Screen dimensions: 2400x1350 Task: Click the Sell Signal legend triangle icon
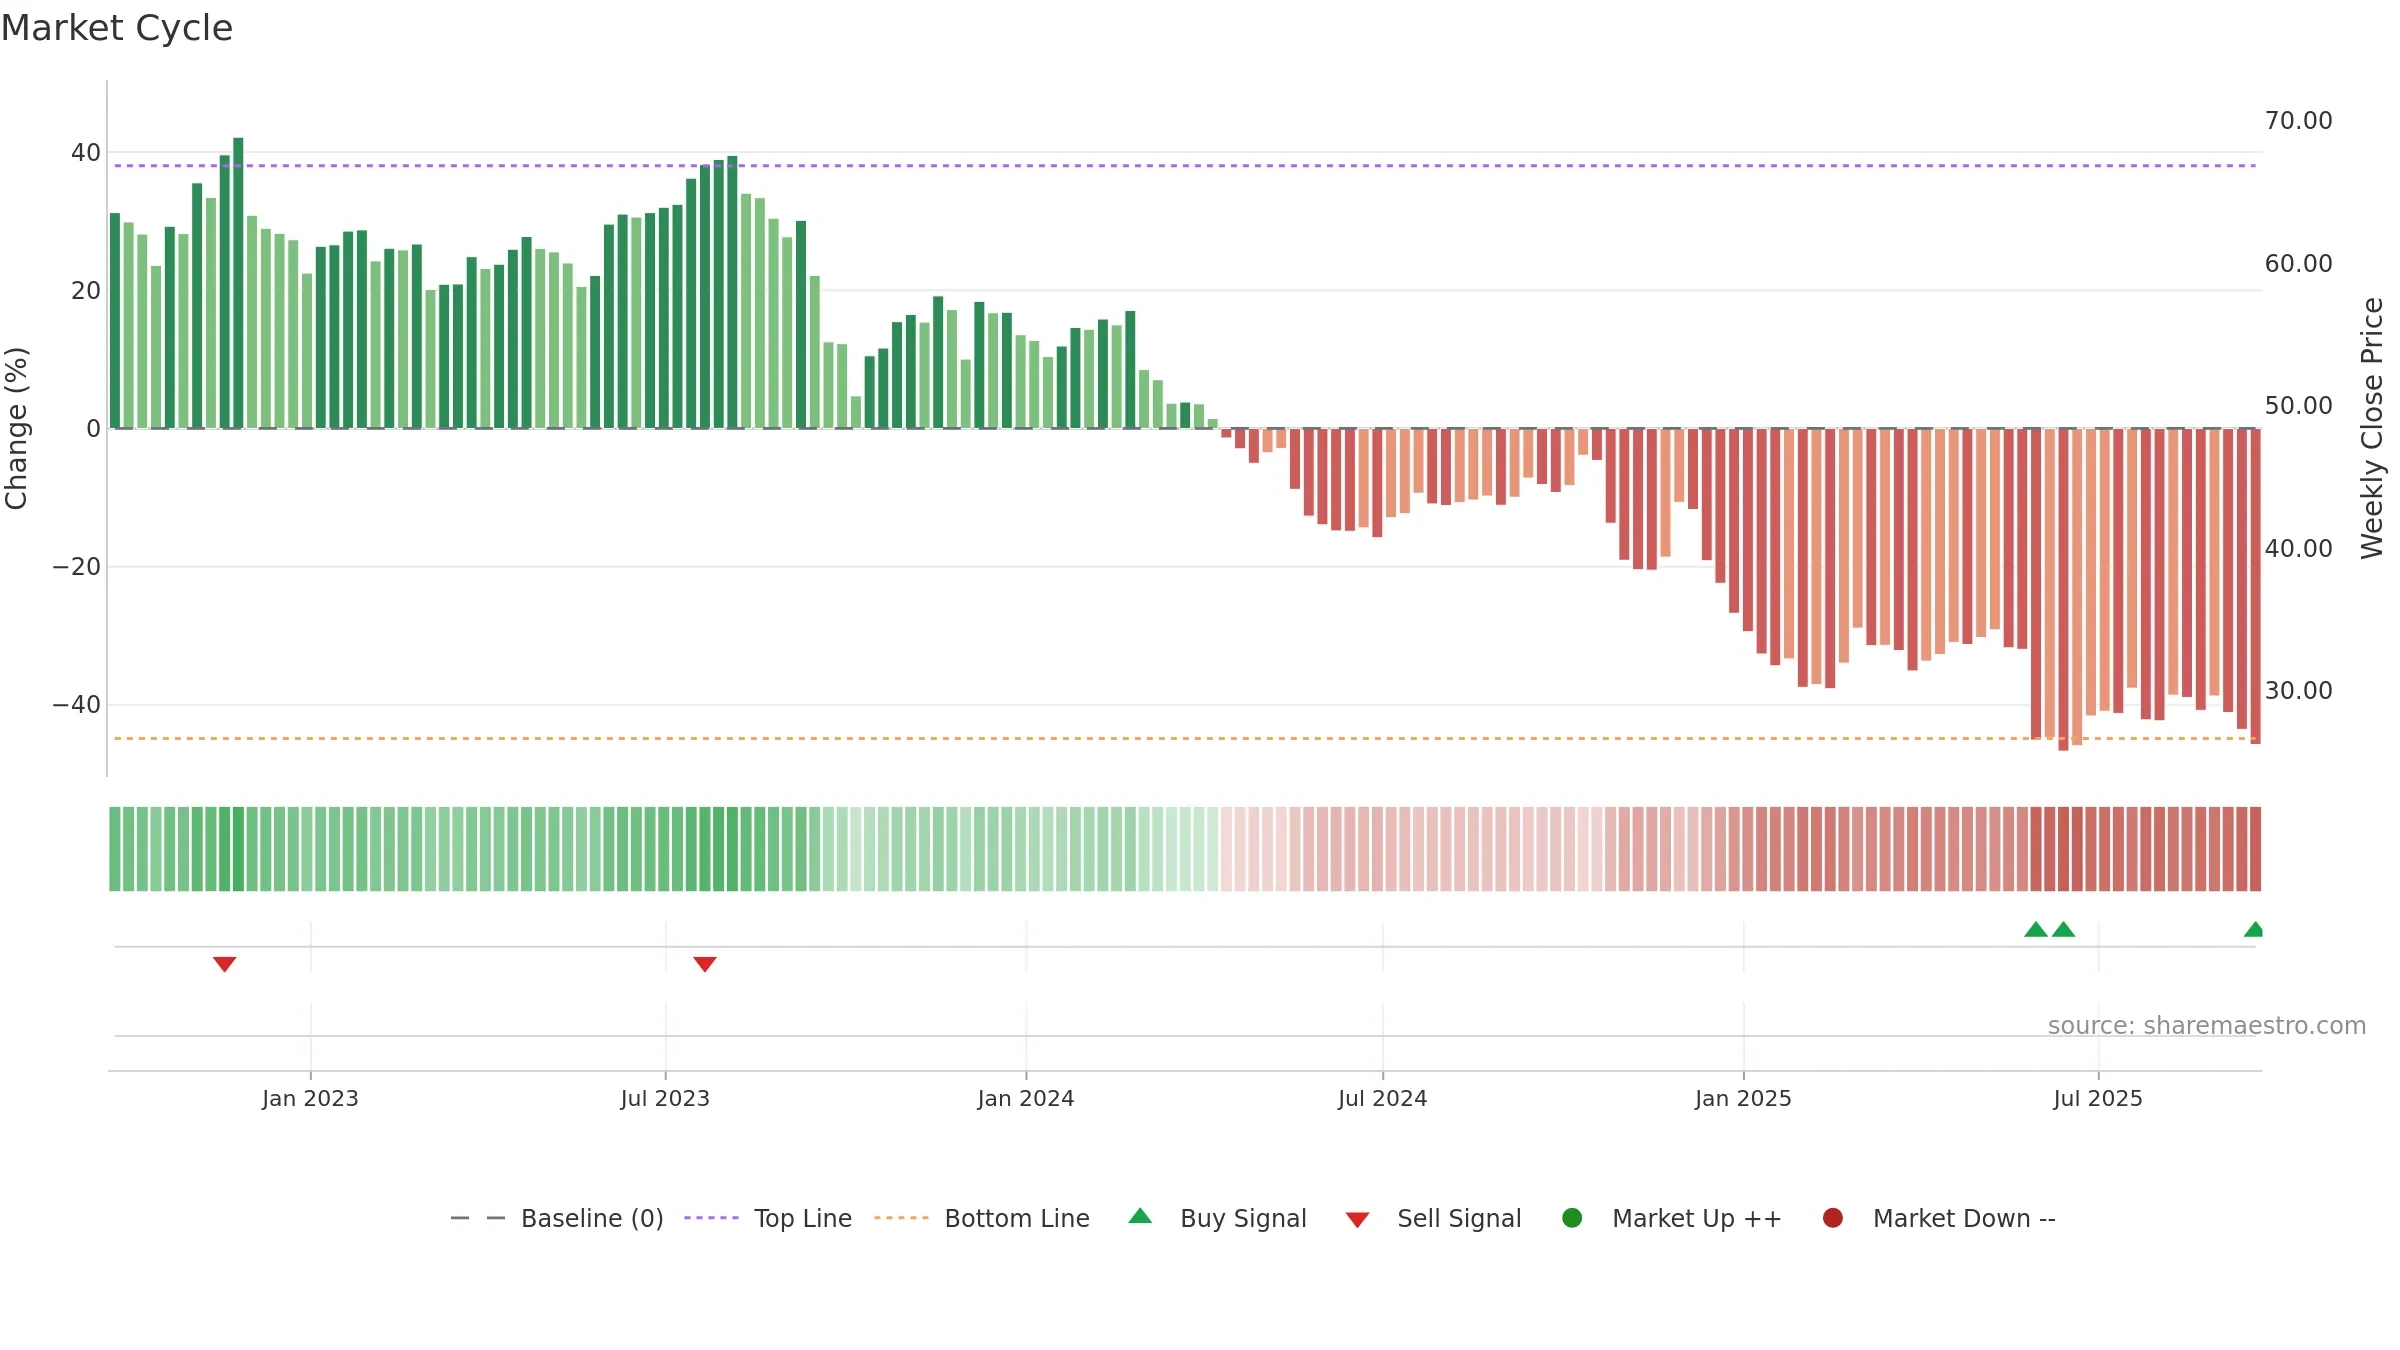click(1357, 1220)
